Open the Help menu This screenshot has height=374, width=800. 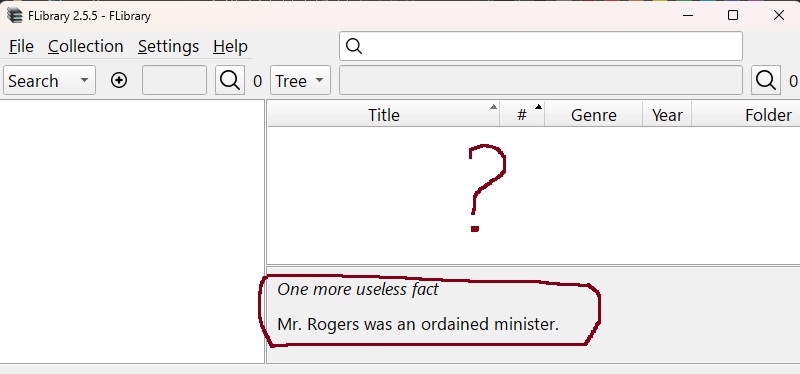(230, 46)
